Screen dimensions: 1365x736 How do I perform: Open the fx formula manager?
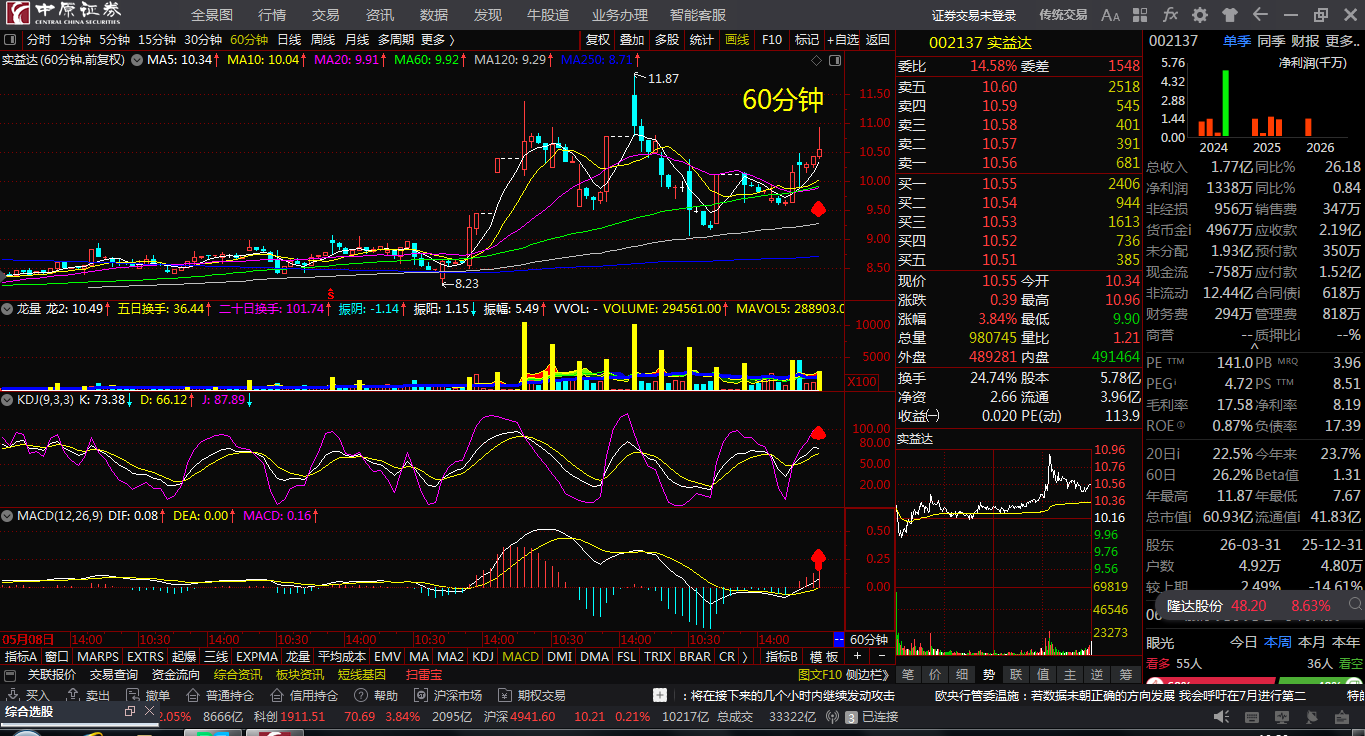tap(1170, 15)
